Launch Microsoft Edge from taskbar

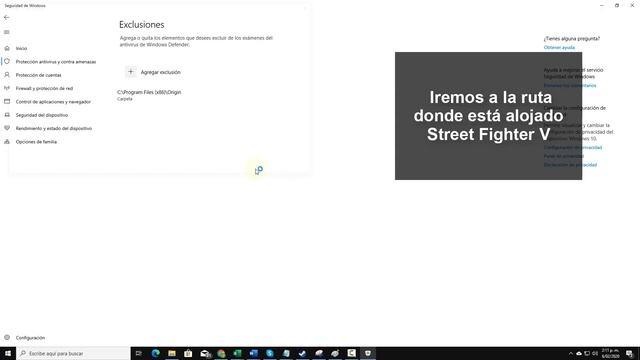(156, 353)
